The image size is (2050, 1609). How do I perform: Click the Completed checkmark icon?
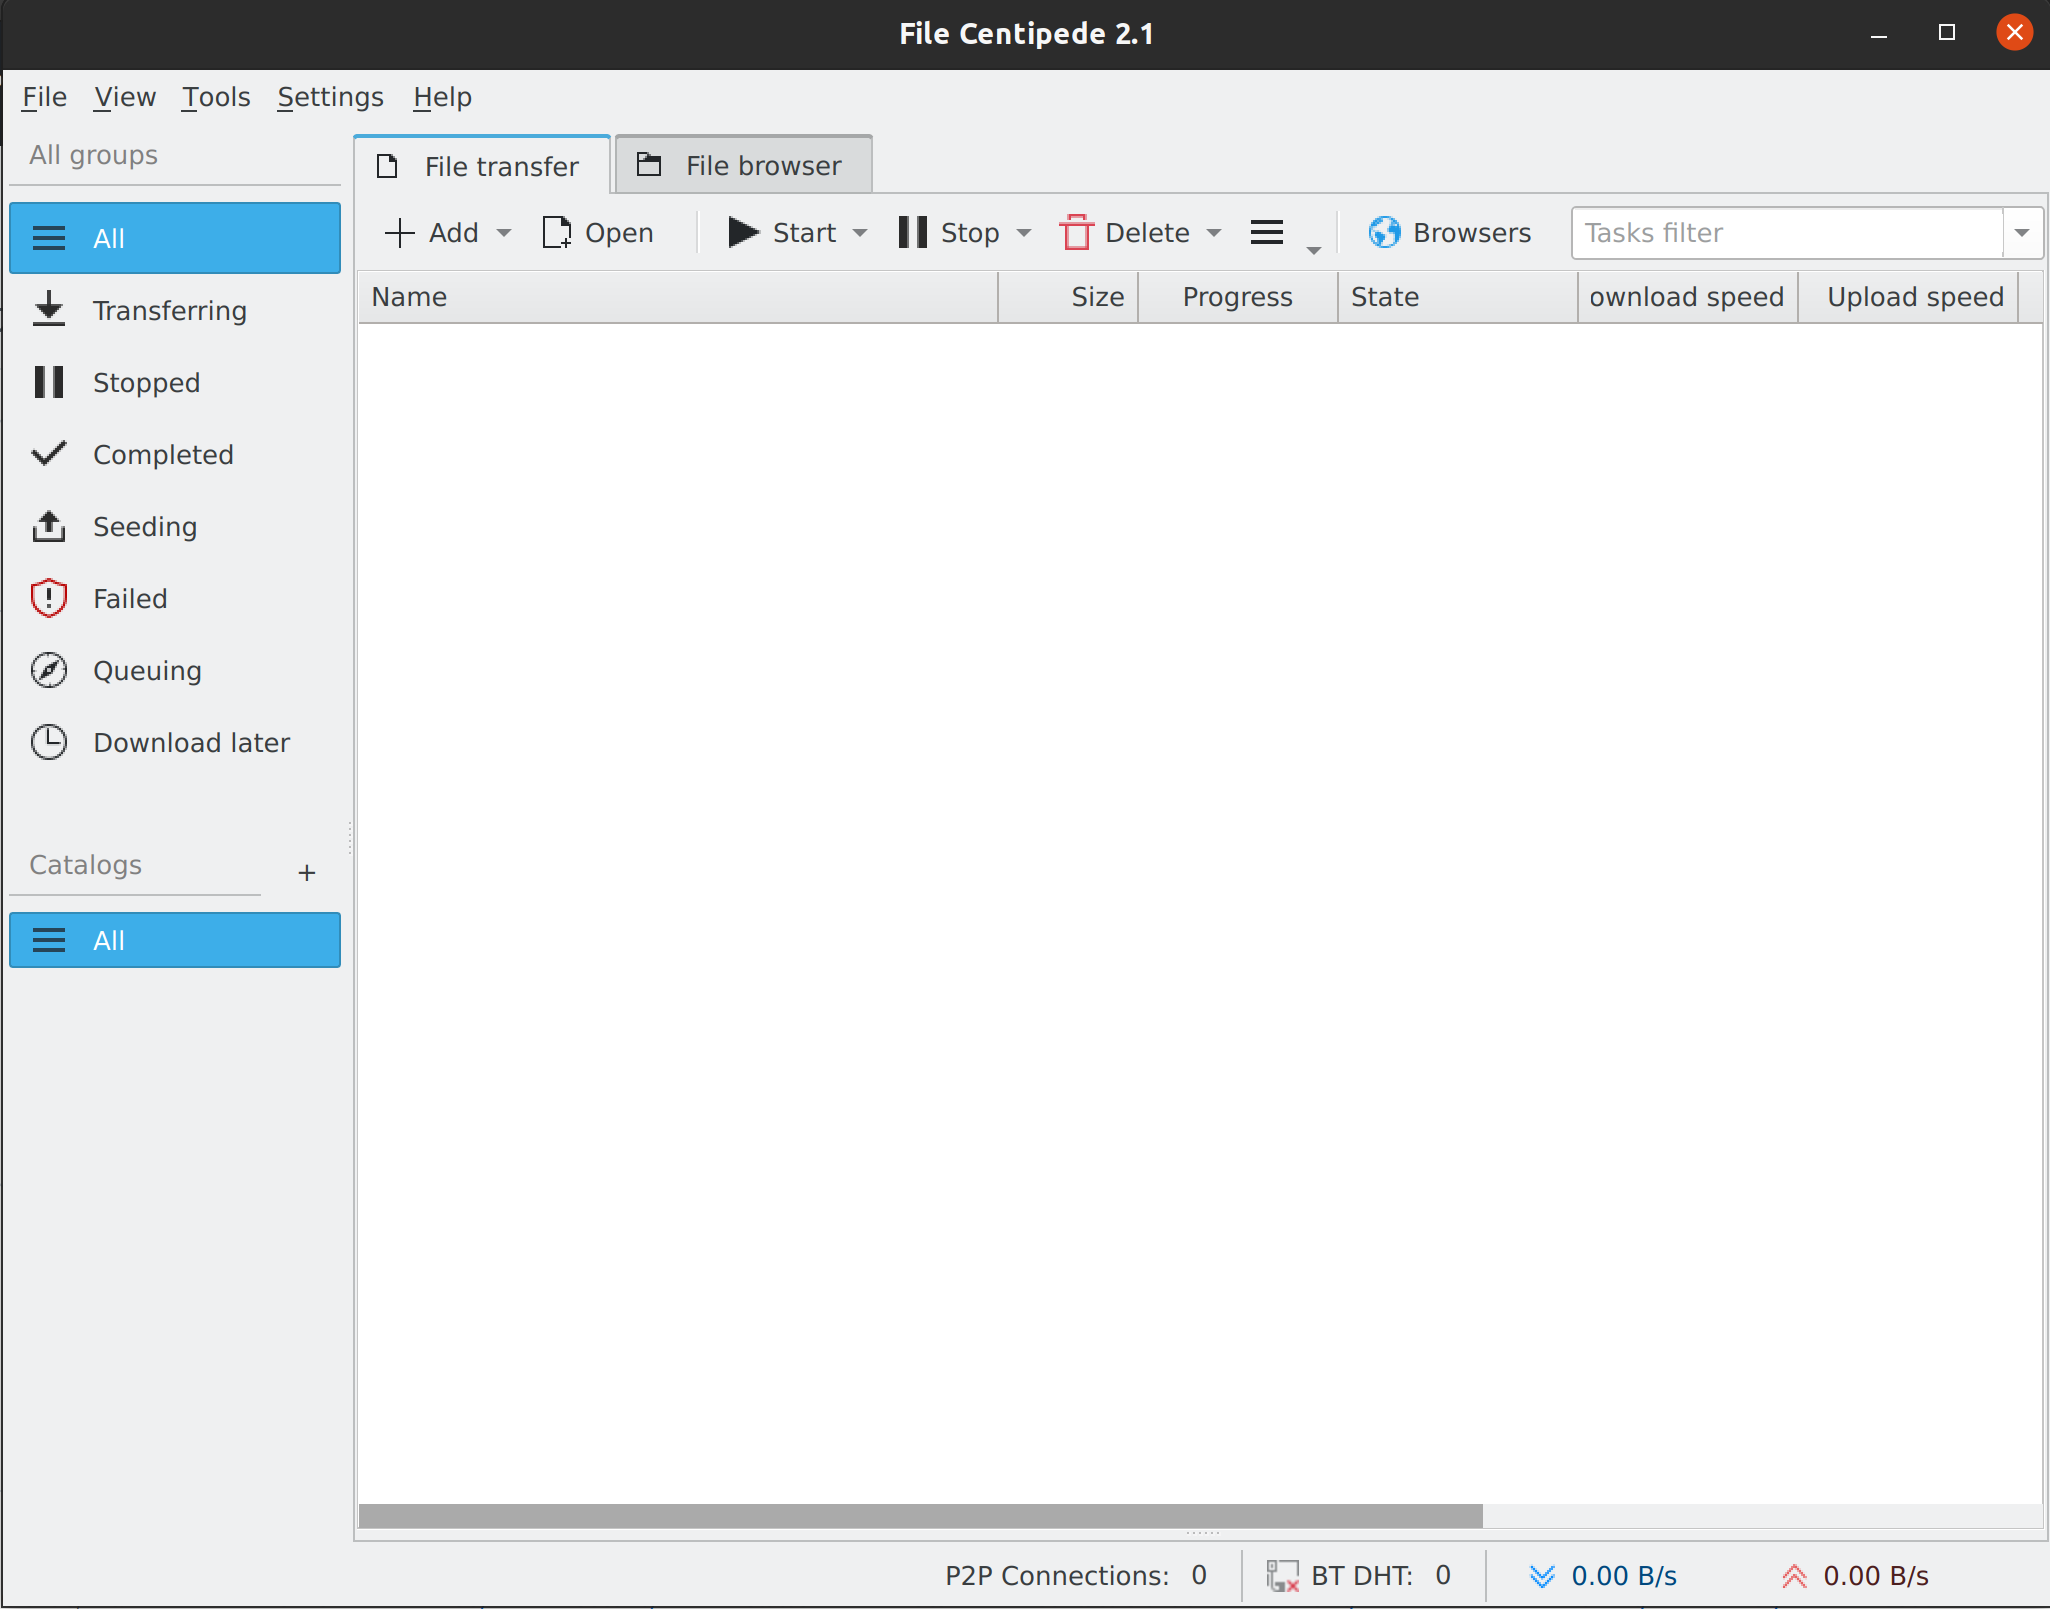click(49, 454)
